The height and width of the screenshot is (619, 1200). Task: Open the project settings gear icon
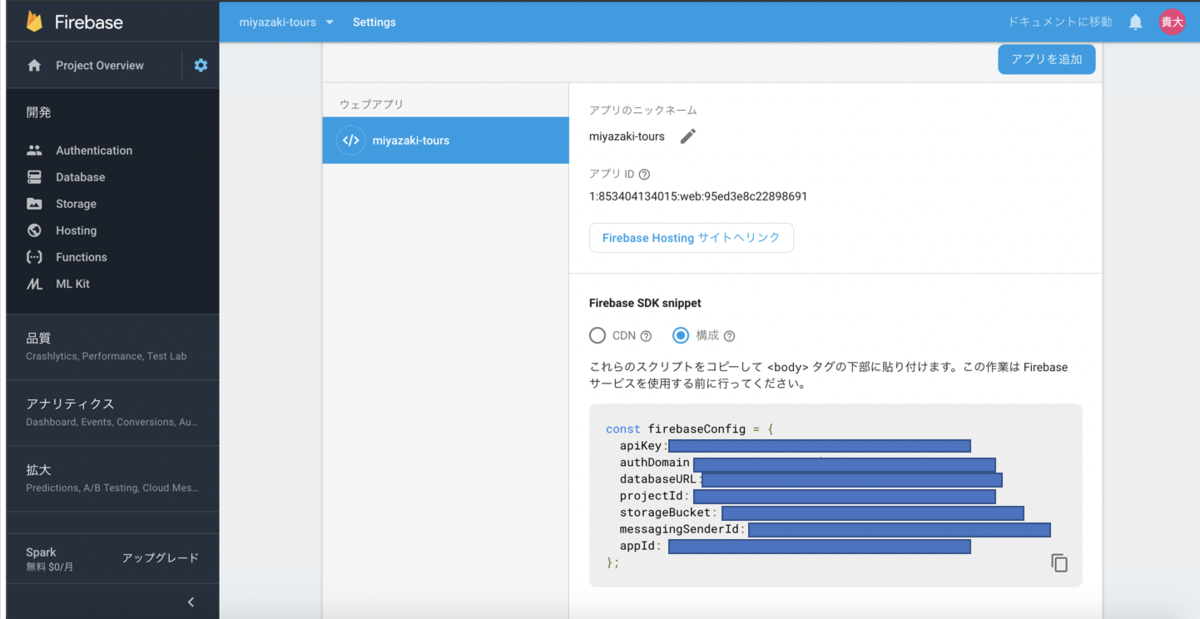(x=199, y=65)
